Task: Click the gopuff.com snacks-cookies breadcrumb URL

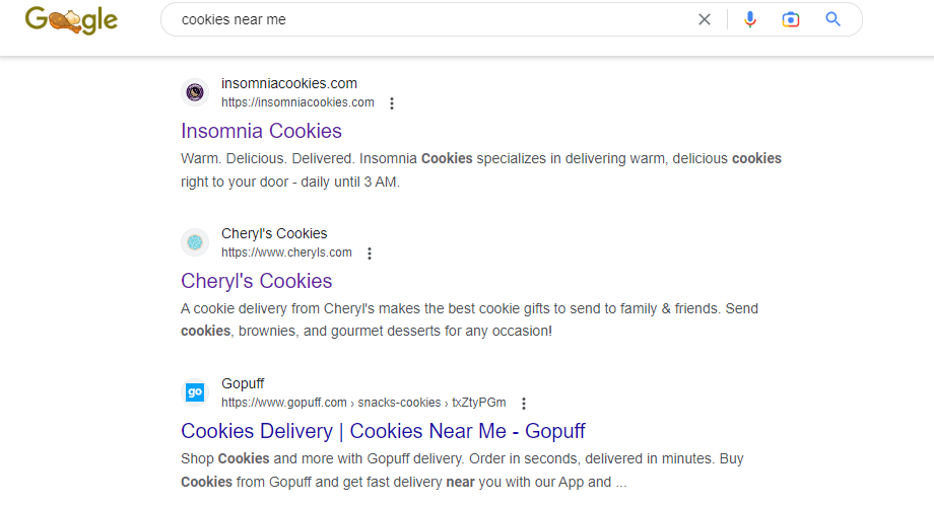Action: (363, 402)
